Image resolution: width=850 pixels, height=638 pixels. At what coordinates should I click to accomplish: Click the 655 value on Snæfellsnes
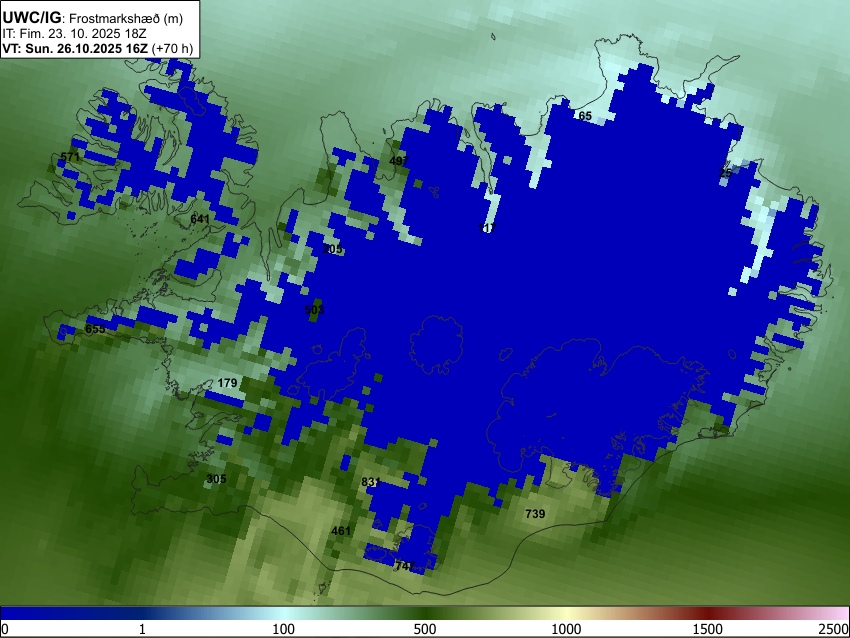click(x=95, y=329)
